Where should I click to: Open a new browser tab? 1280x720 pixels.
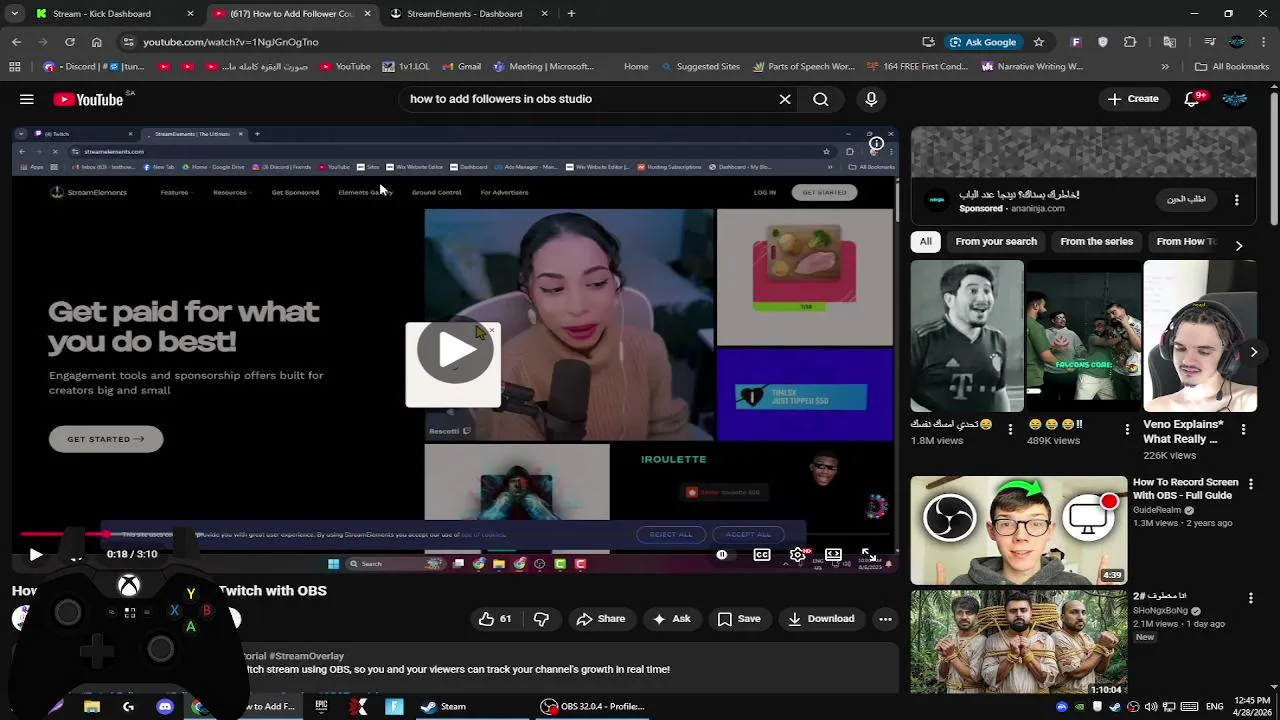571,14
